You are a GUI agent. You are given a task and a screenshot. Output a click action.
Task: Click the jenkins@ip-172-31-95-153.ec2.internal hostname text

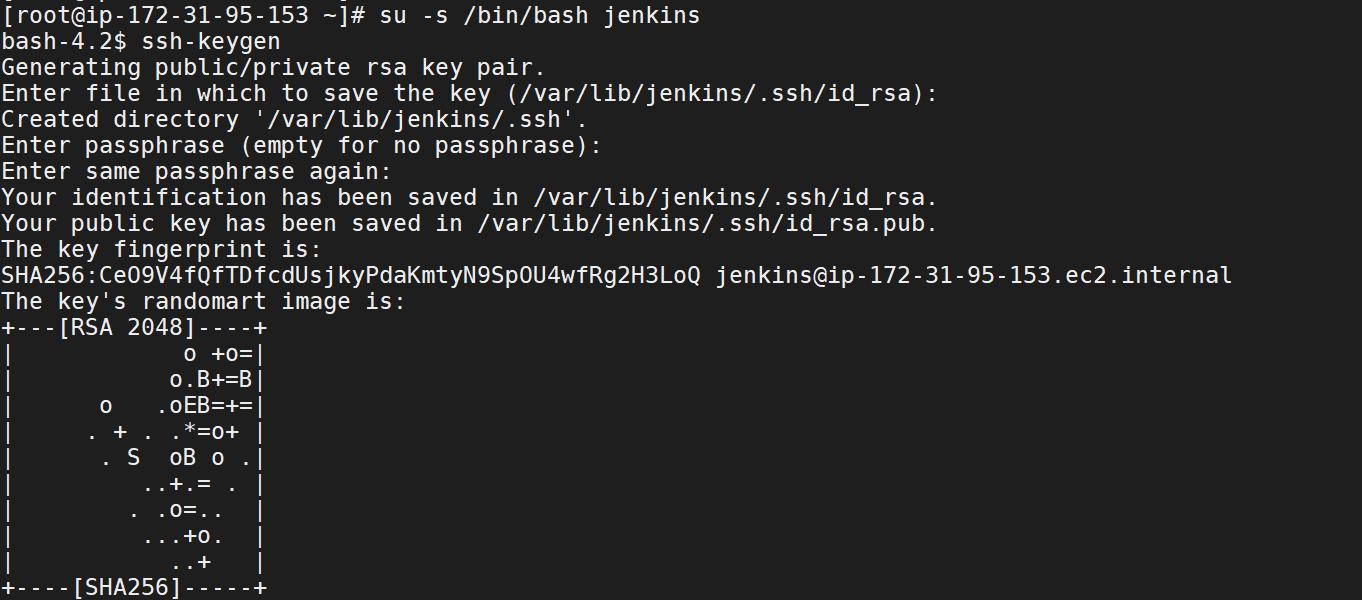point(974,276)
